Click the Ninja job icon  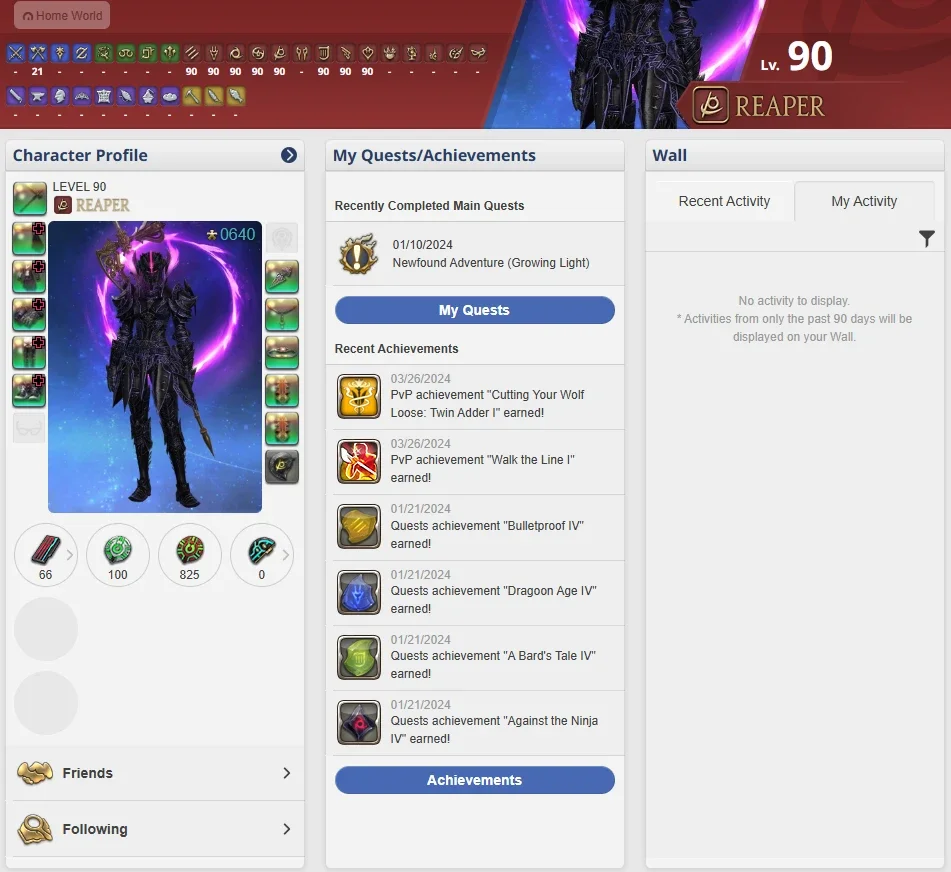235,53
